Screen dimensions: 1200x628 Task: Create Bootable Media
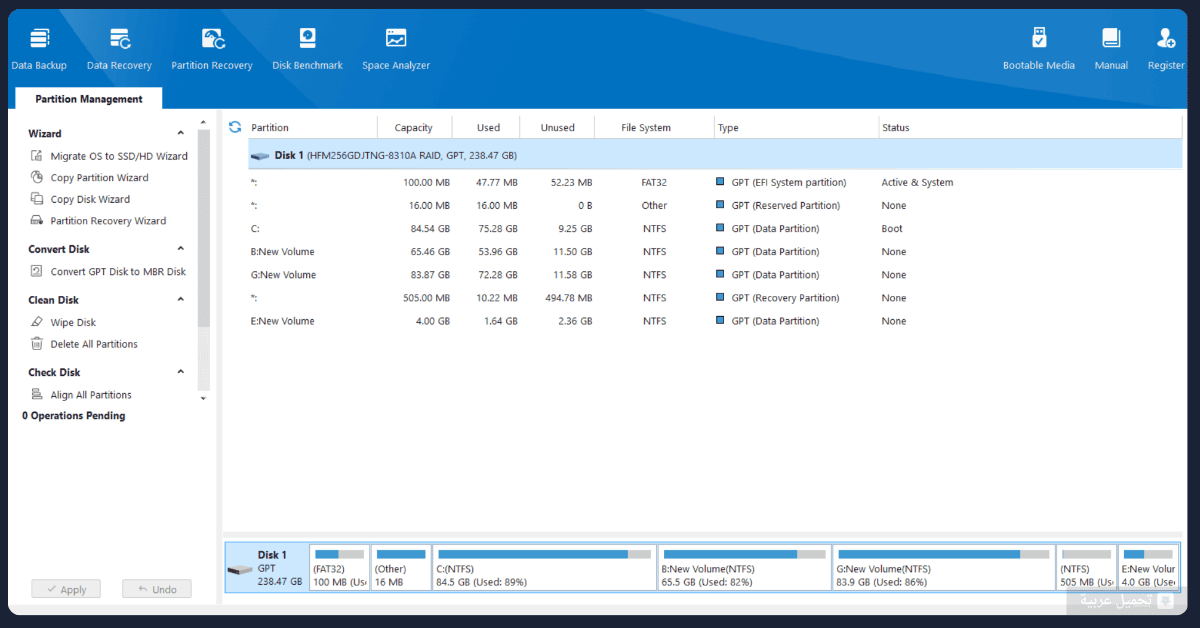pos(1039,50)
